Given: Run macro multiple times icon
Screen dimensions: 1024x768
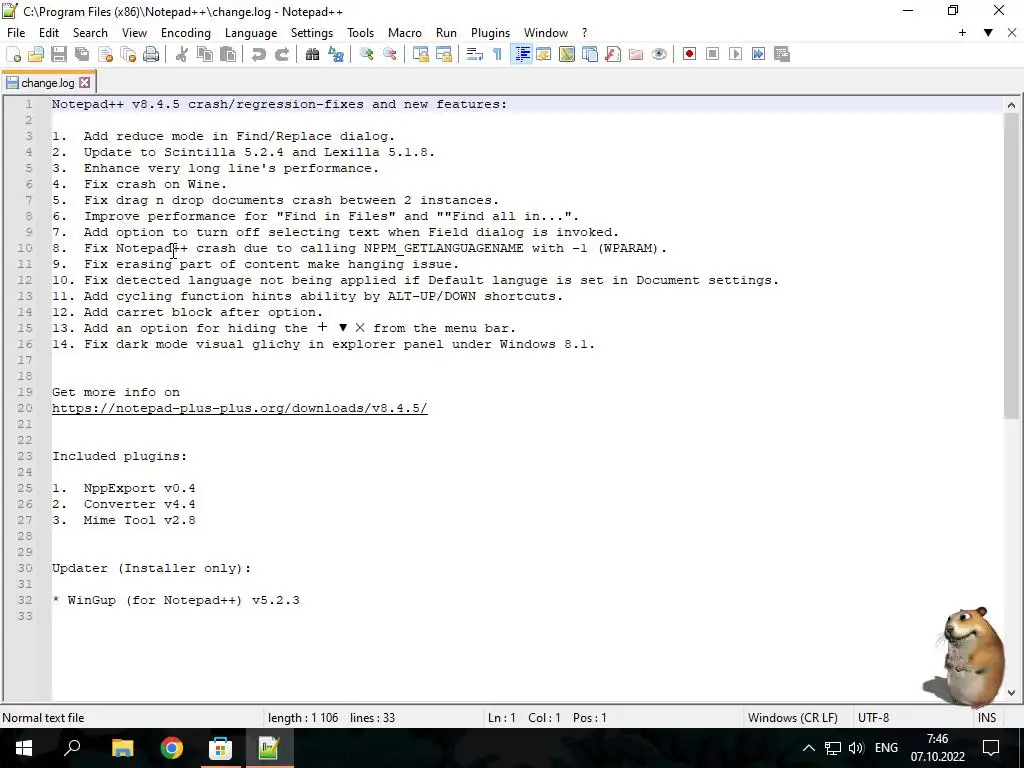Looking at the screenshot, I should click(x=758, y=54).
